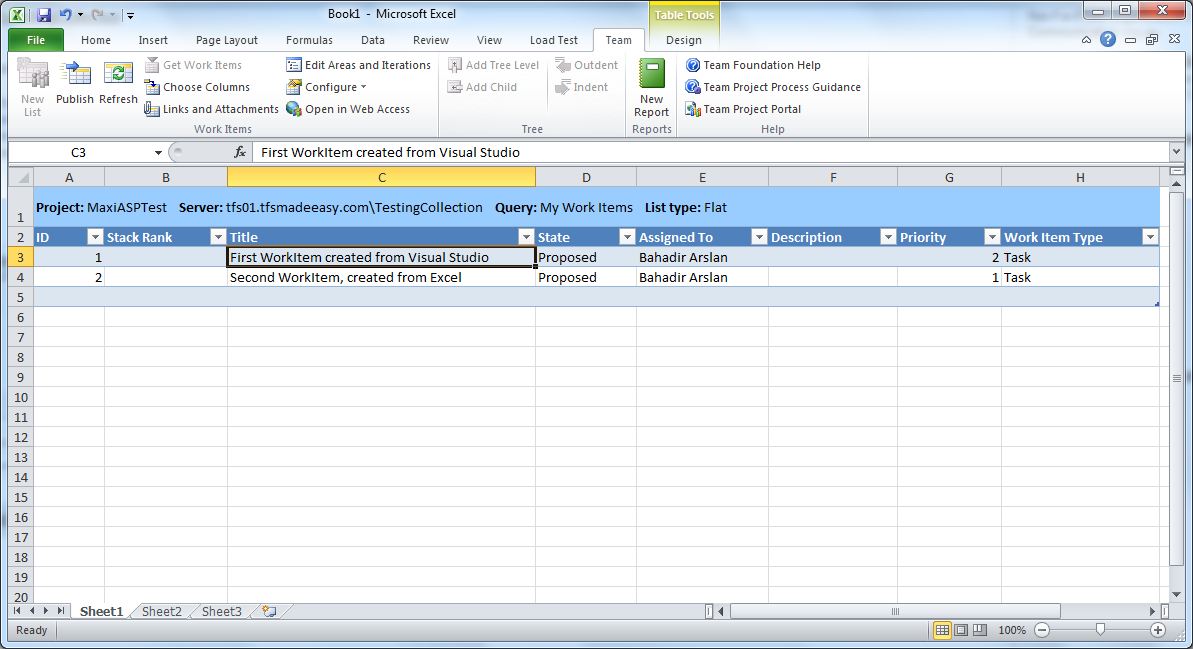
Task: Click Edit Areas and Iterations
Action: click(358, 65)
